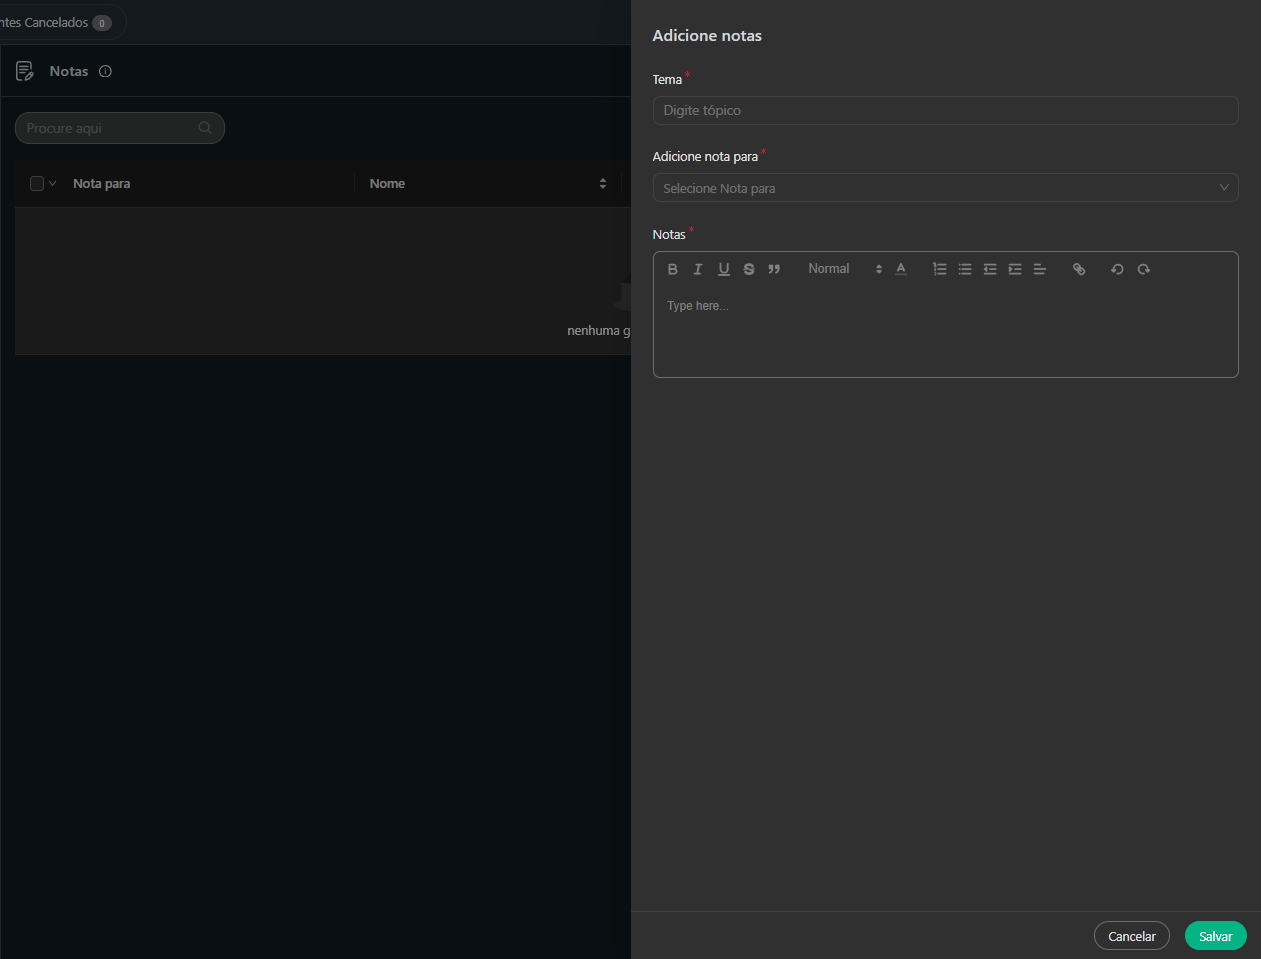The height and width of the screenshot is (959, 1261).
Task: Increase the text indent
Action: click(x=1015, y=269)
